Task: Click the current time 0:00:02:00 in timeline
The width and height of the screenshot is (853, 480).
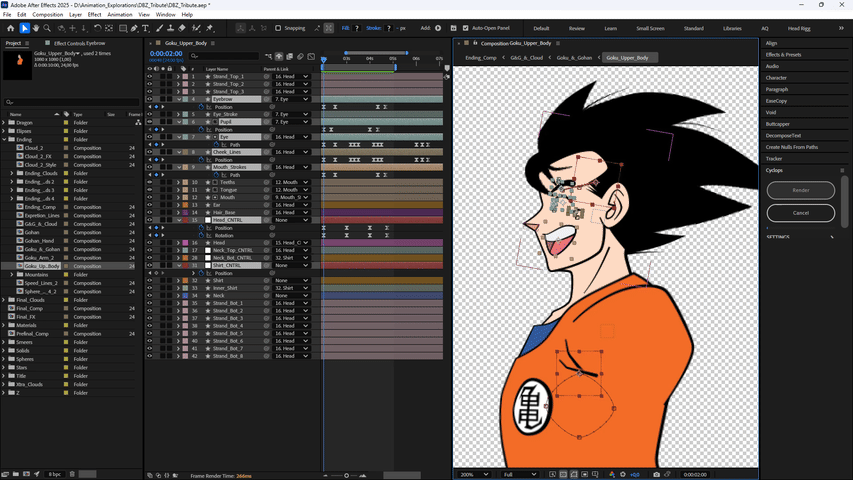Action: tap(166, 54)
